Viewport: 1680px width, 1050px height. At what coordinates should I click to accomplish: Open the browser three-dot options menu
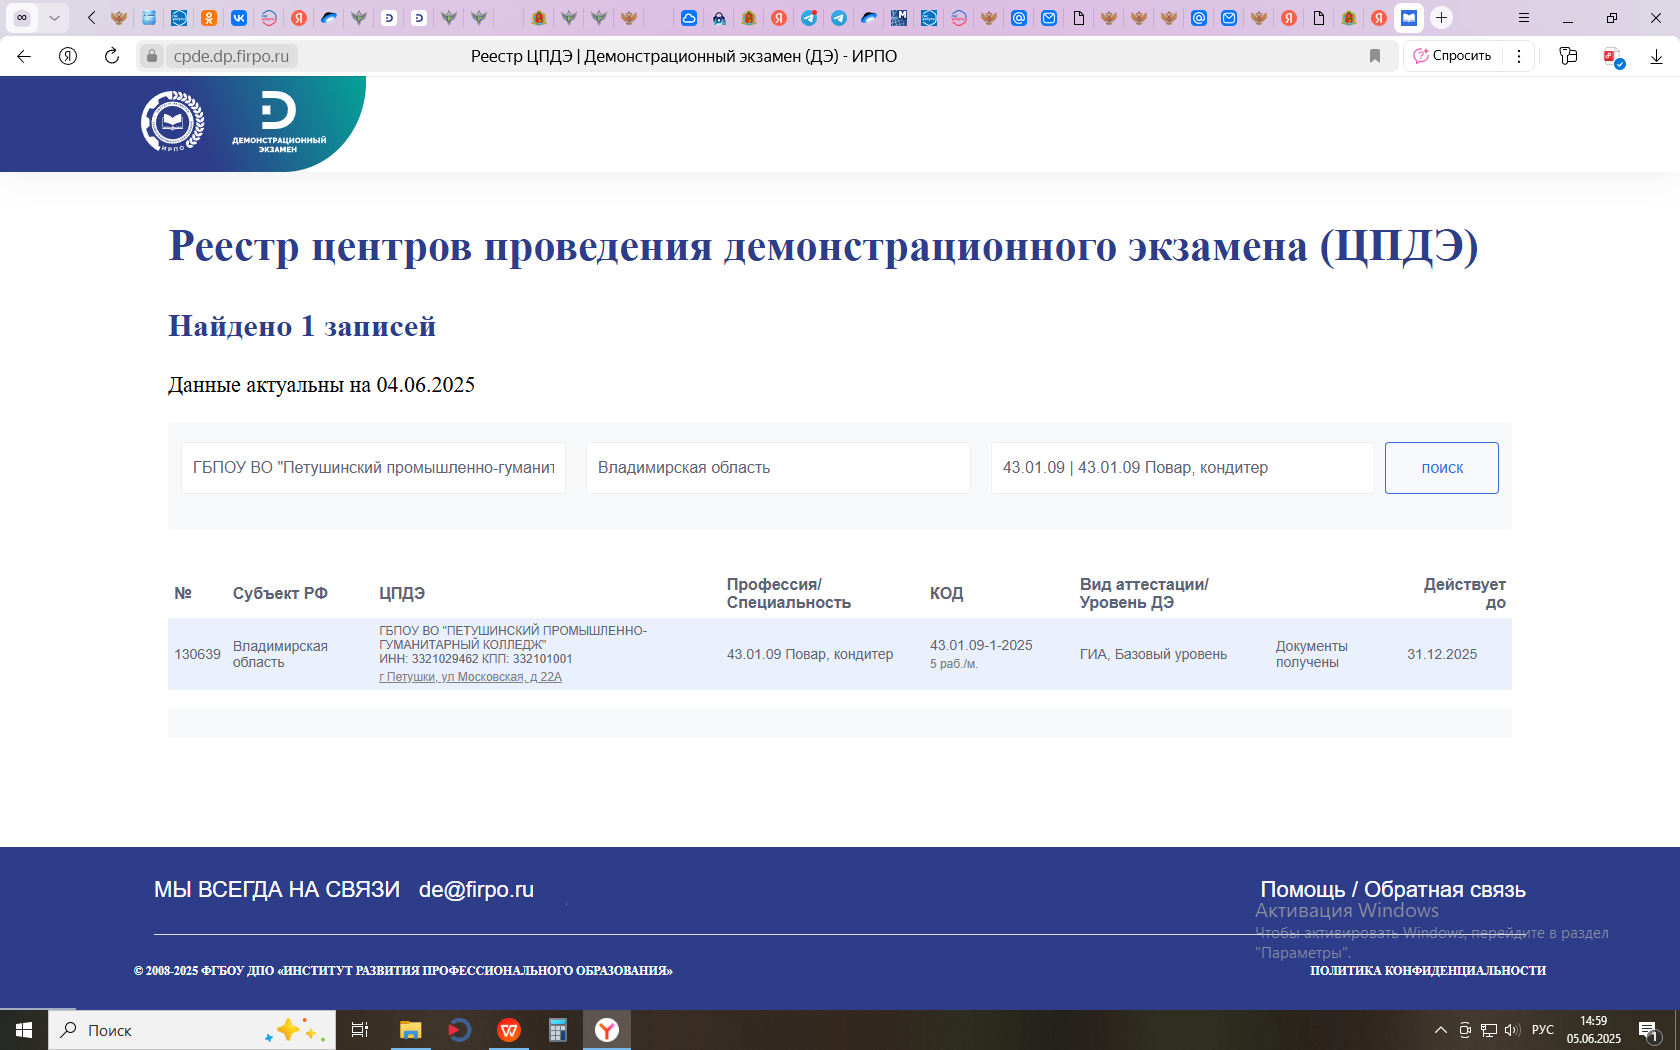[x=1519, y=56]
